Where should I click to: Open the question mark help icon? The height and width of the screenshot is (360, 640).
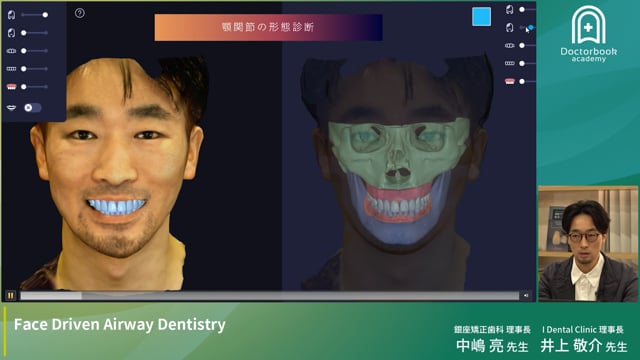(x=80, y=13)
